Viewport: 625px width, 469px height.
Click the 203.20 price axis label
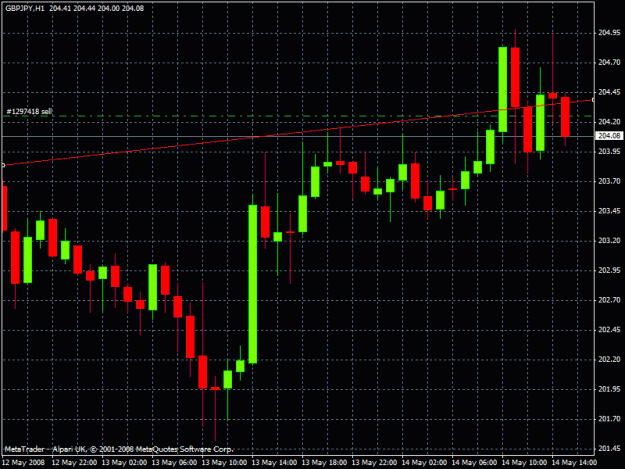point(609,241)
